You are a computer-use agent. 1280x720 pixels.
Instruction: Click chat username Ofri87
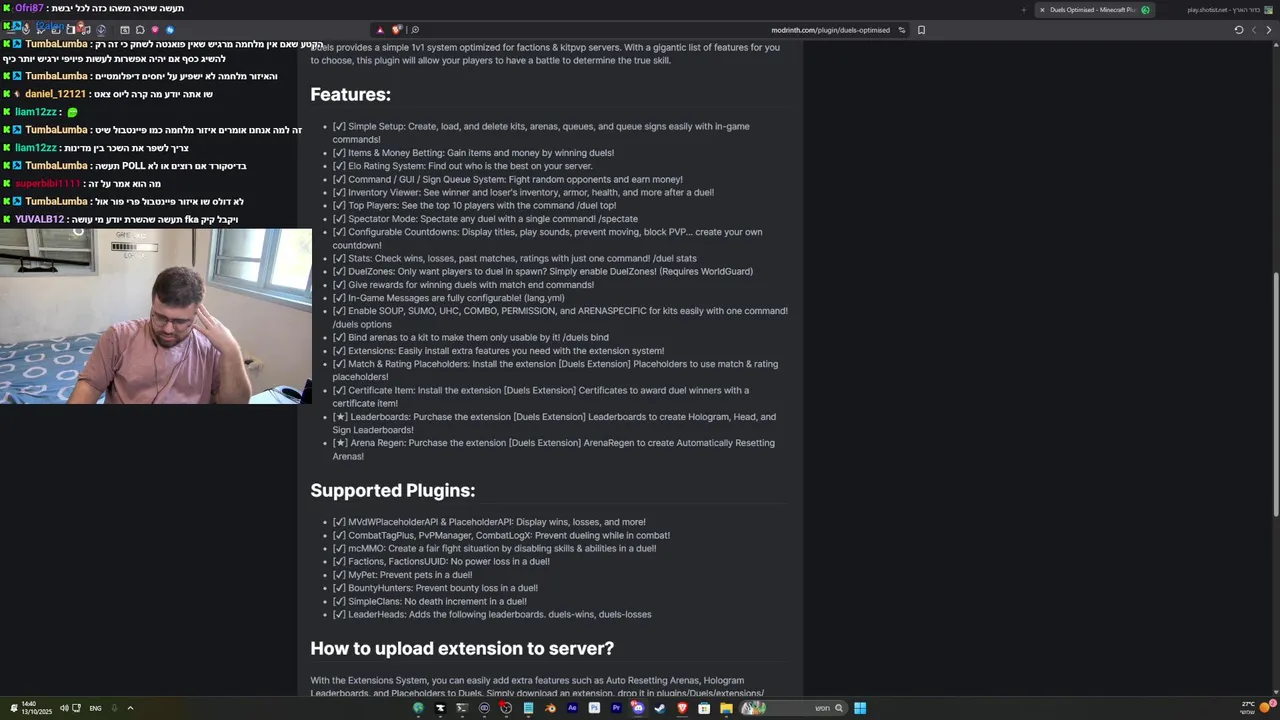pos(29,8)
